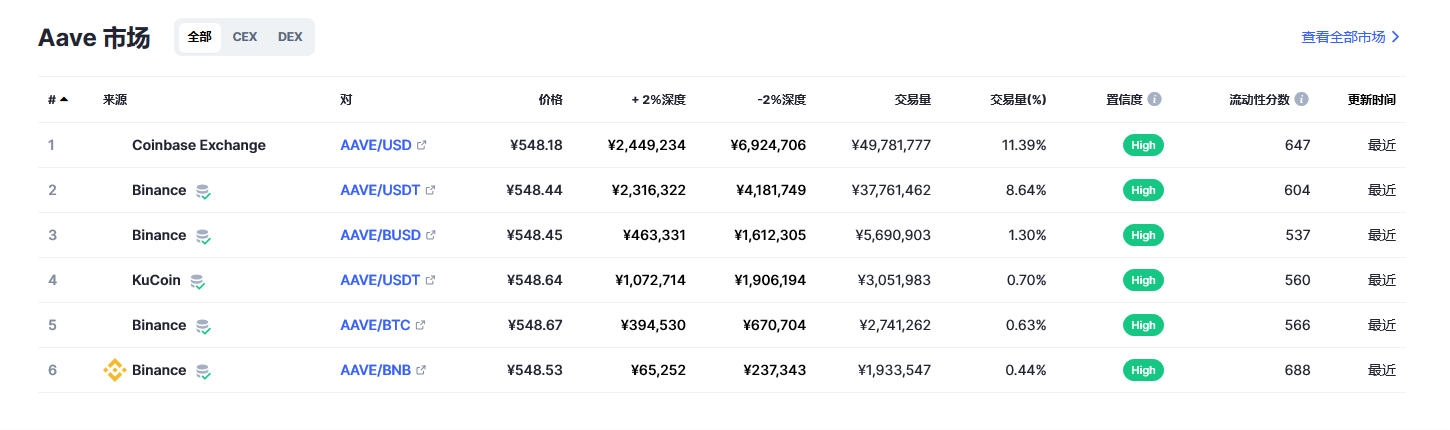Click the external link icon beside Binance AAVE/USDT

[430, 190]
